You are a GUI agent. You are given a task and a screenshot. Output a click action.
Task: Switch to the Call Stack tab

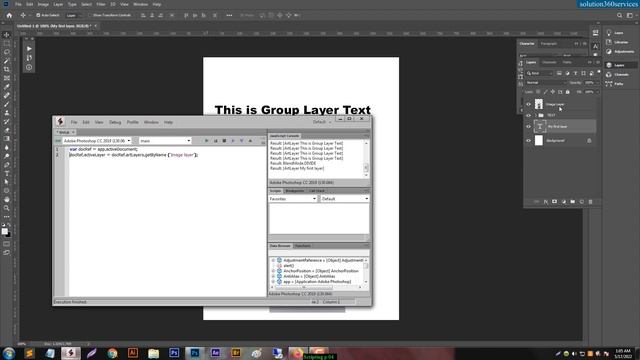click(x=316, y=191)
